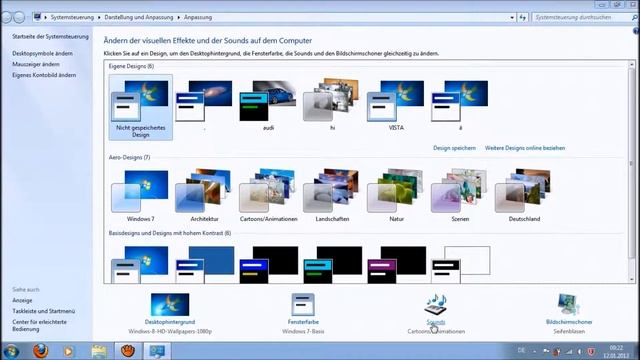The image size is (640, 360).
Task: Click the Forward navigation button
Action: coord(19,18)
